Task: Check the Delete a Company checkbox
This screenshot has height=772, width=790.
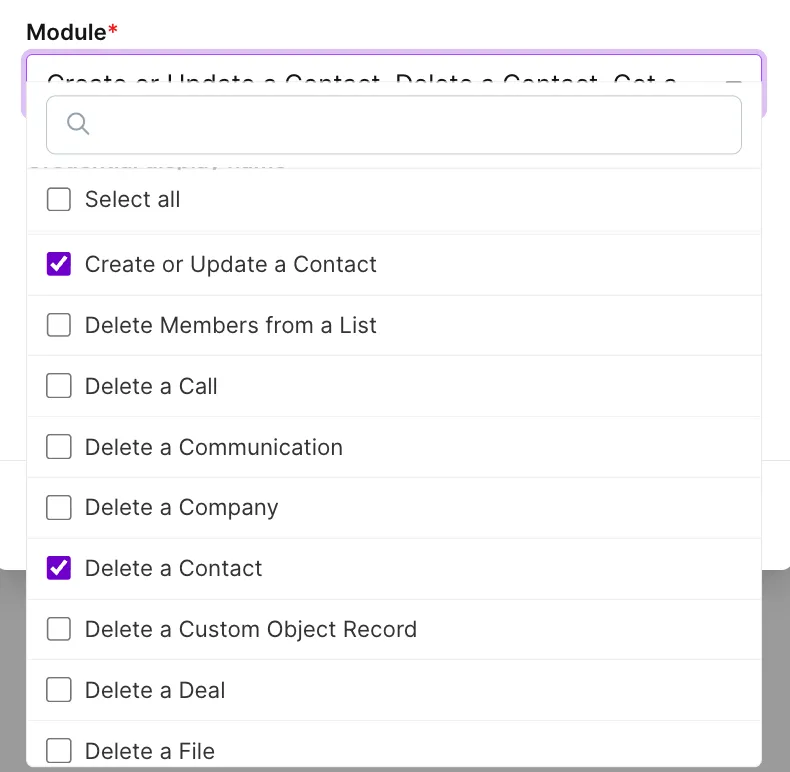Action: point(59,507)
